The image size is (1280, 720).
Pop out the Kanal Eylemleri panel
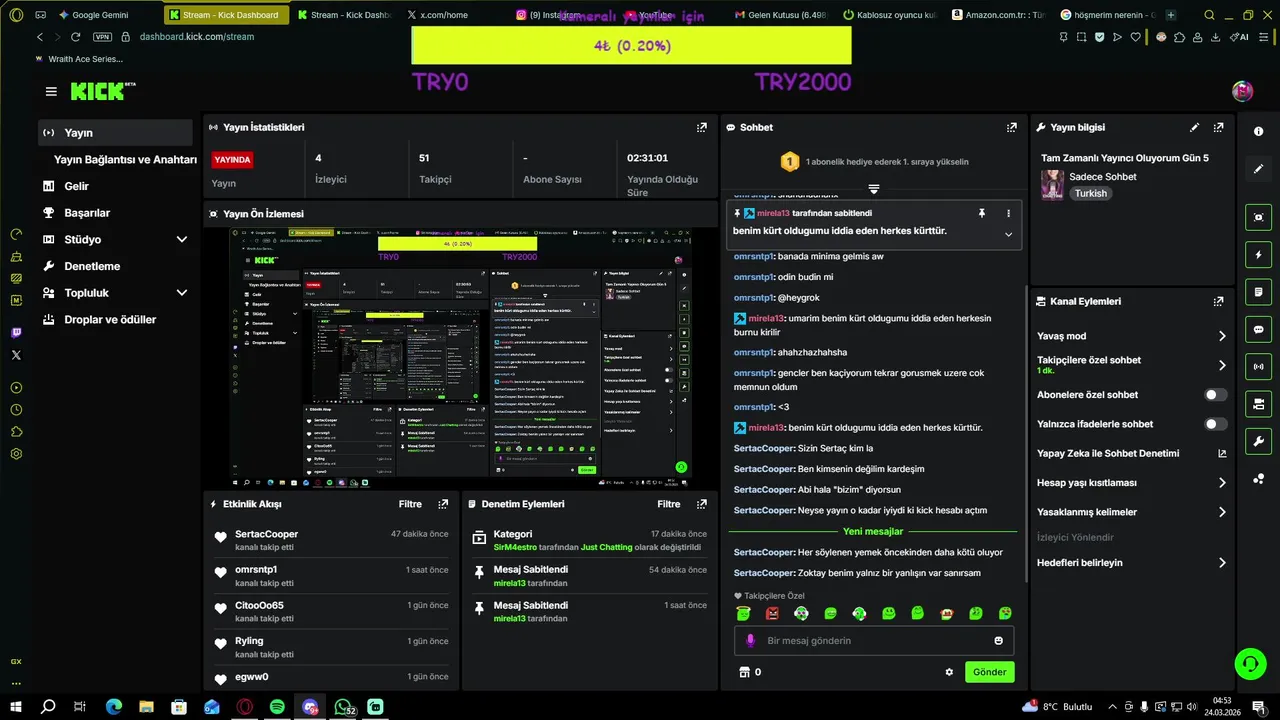[1218, 301]
